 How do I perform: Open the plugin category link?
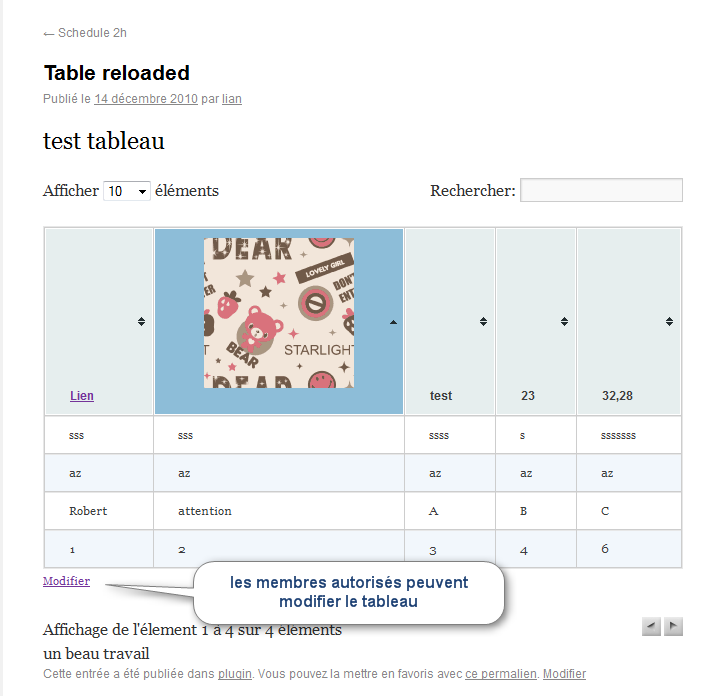tap(235, 674)
